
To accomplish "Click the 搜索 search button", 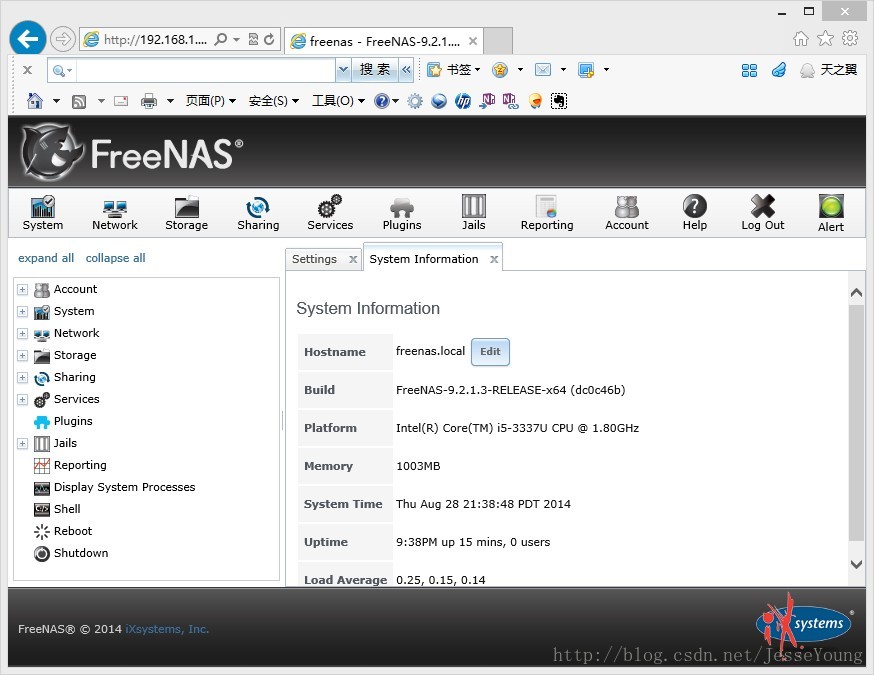I will [x=375, y=70].
